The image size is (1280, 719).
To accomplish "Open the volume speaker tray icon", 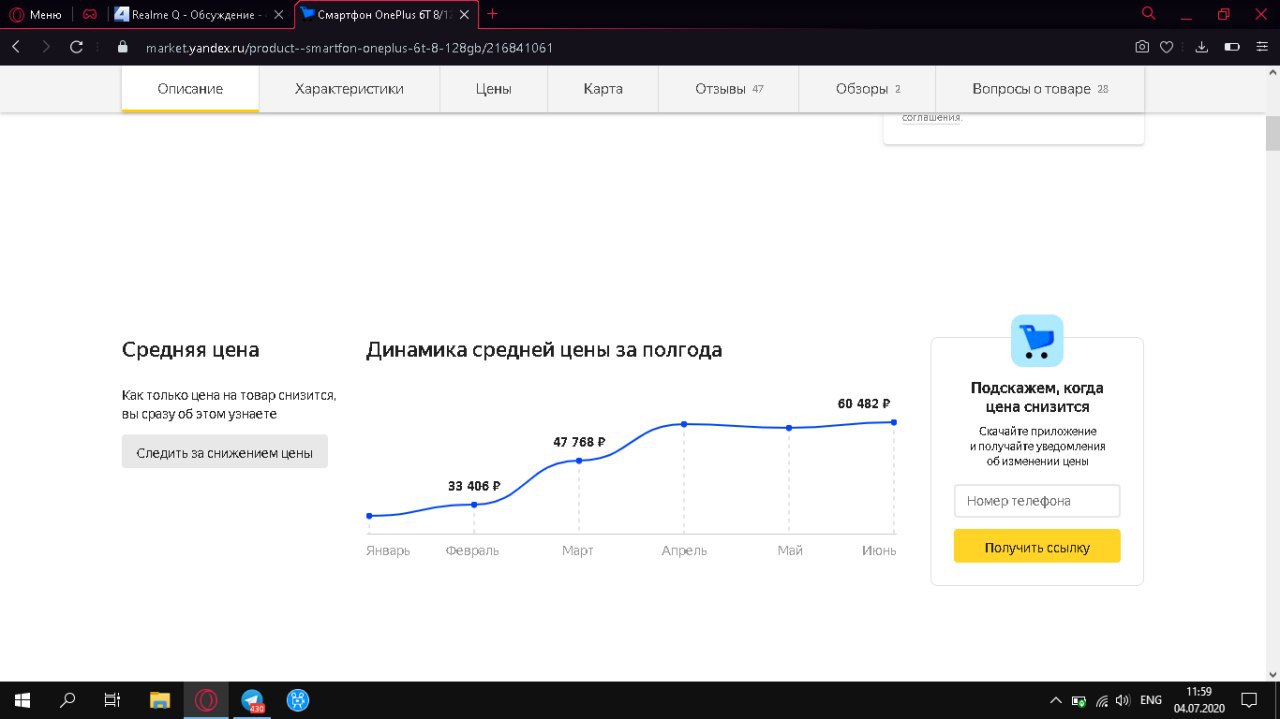I will coord(1123,700).
